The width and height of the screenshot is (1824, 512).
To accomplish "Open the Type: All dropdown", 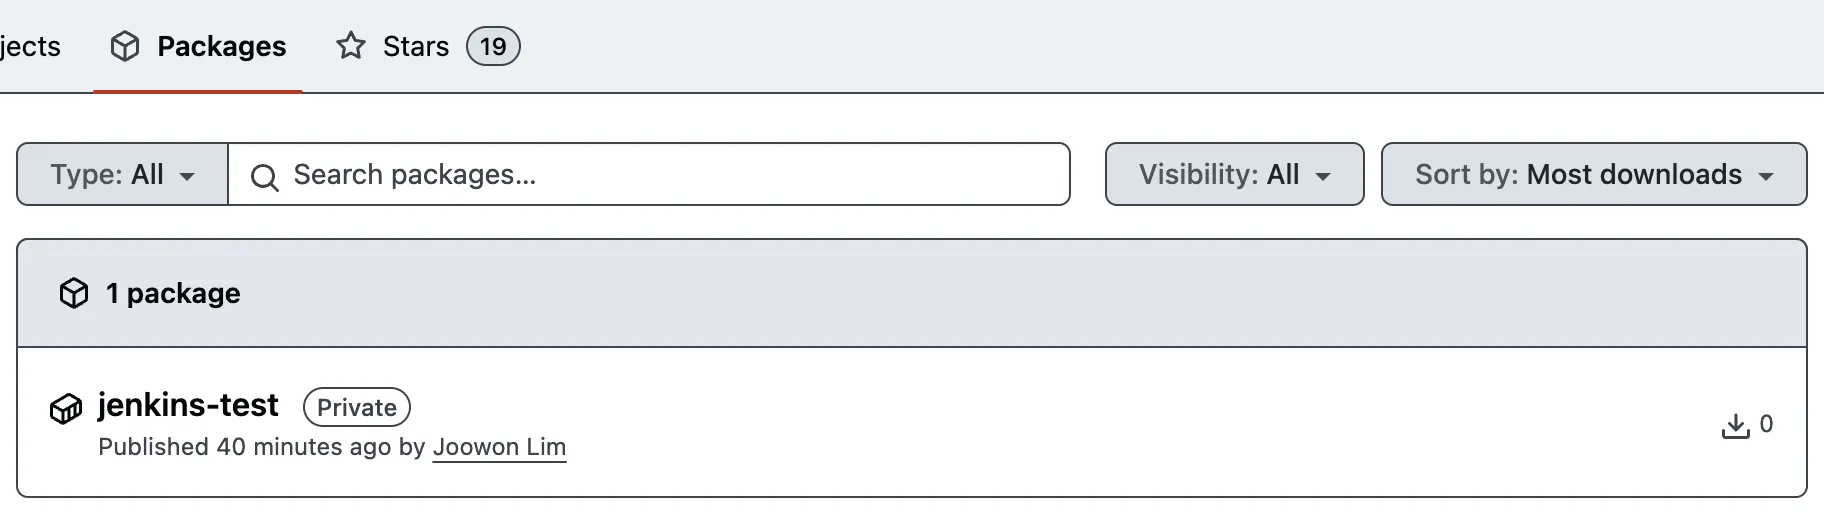I will [x=122, y=175].
